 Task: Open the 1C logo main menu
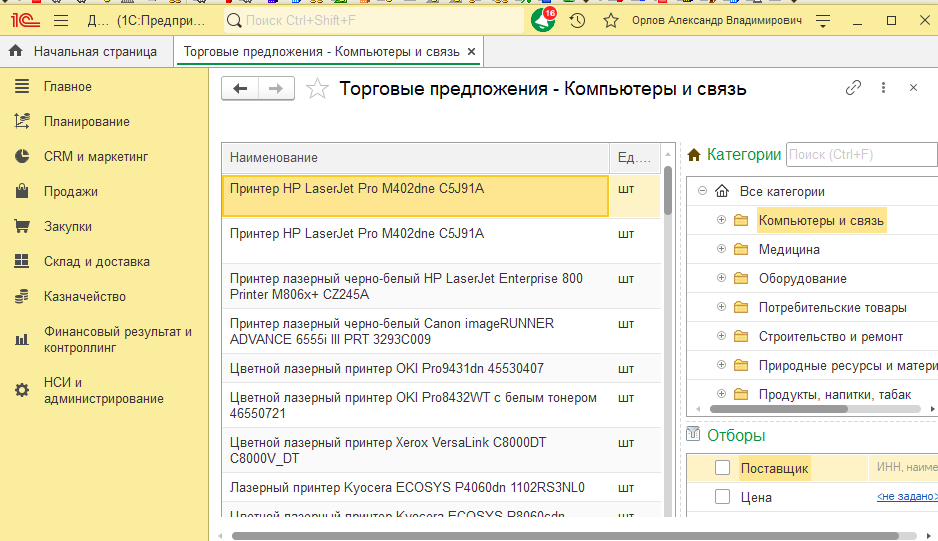(25, 20)
